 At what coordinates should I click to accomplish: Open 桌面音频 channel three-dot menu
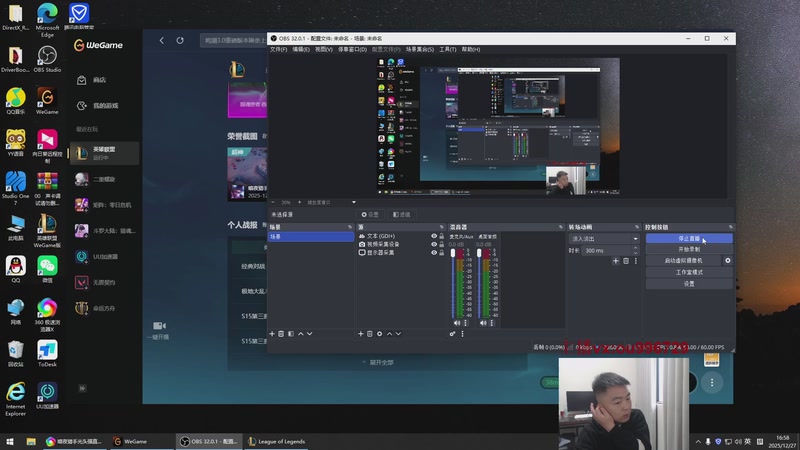491,323
